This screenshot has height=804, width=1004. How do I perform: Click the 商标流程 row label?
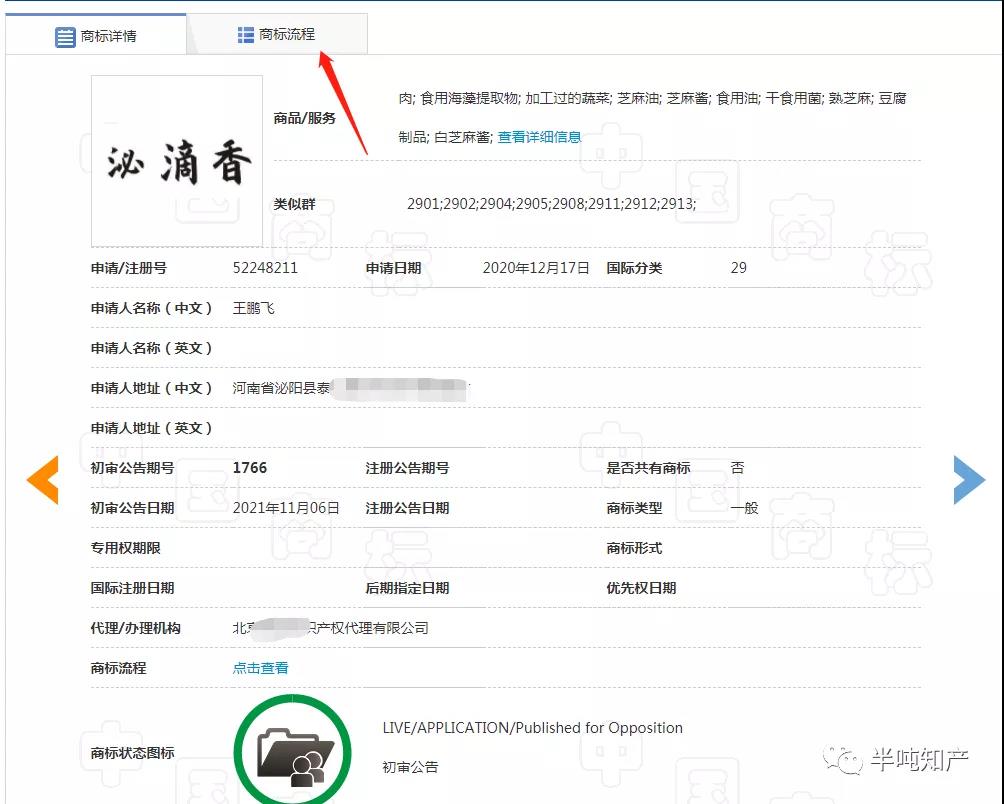pos(118,668)
